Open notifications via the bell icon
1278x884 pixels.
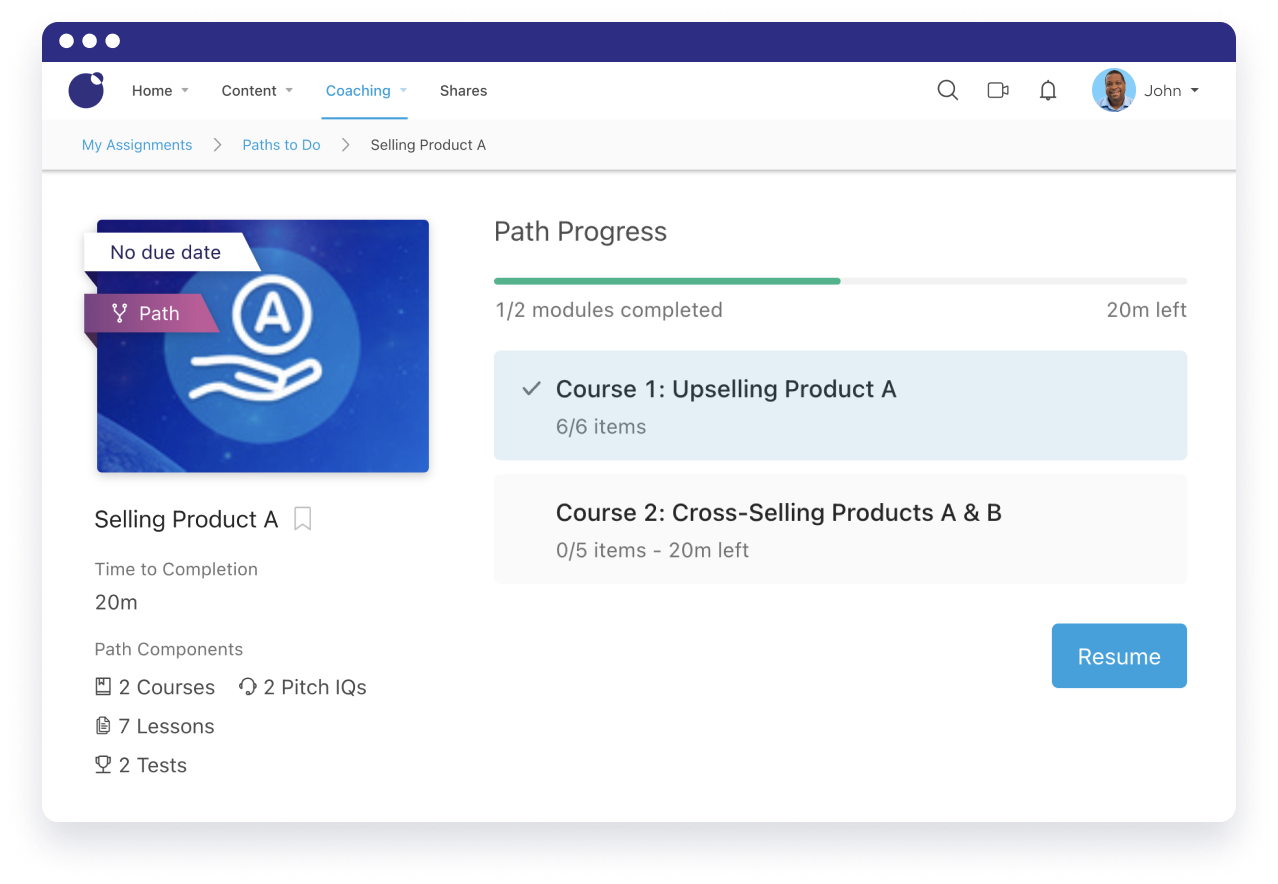1047,90
